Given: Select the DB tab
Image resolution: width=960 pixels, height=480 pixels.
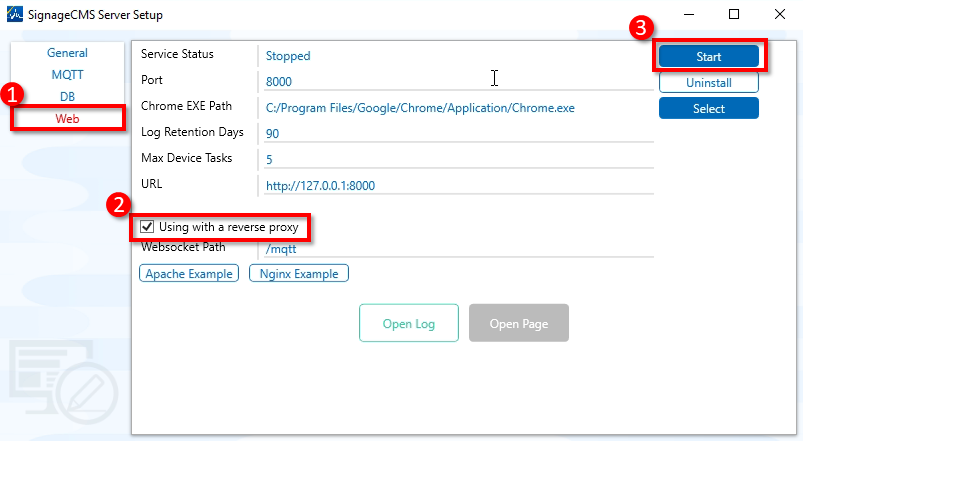Looking at the screenshot, I should (67, 96).
